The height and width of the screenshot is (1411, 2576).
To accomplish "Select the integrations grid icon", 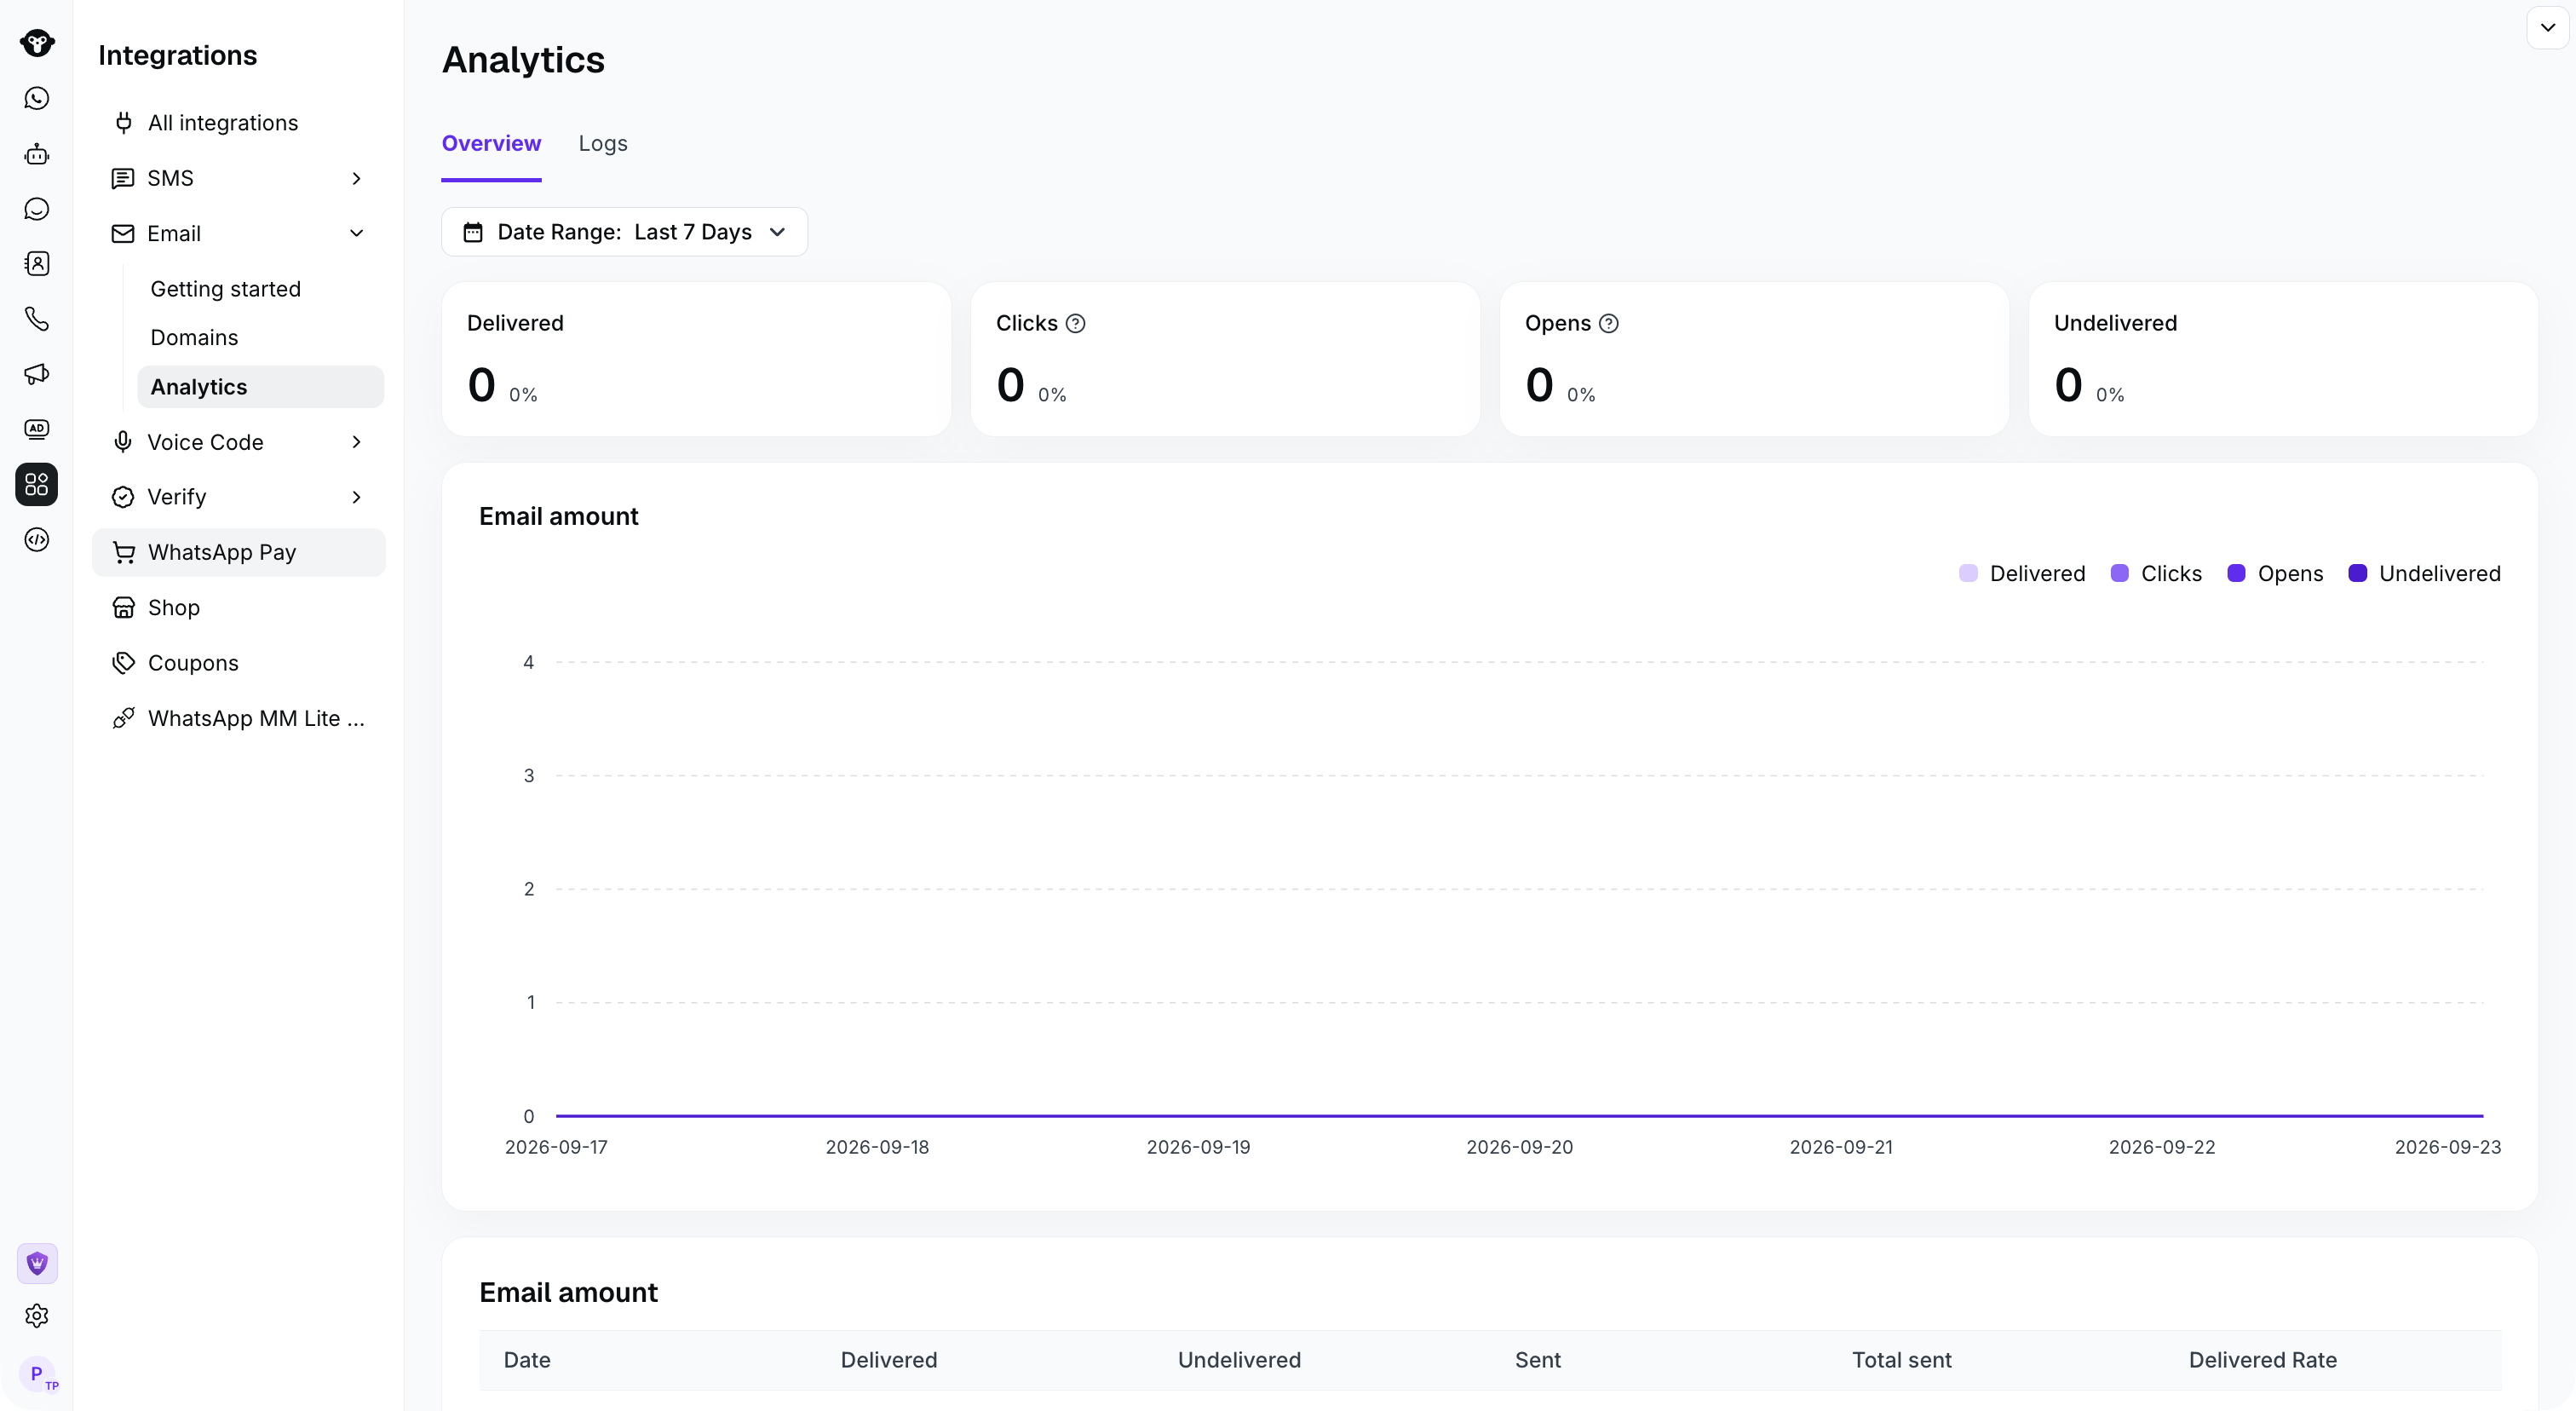I will [37, 484].
